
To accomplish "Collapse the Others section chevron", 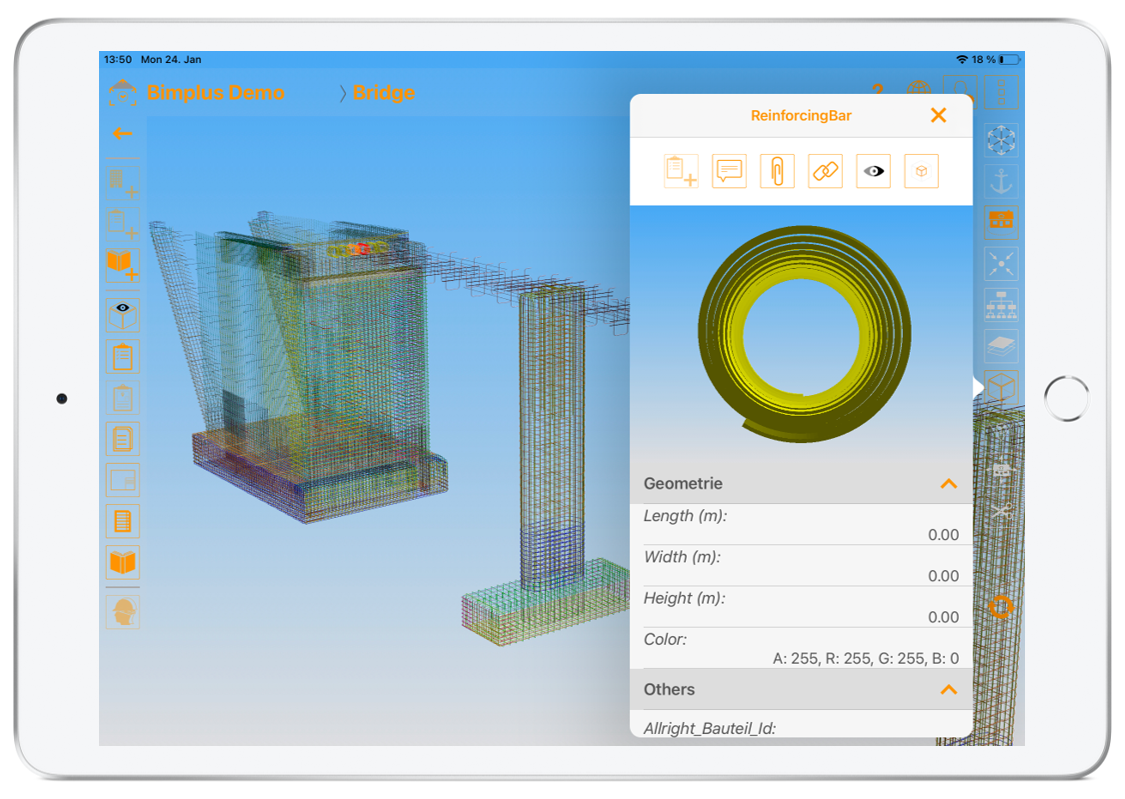I will pyautogui.click(x=948, y=690).
